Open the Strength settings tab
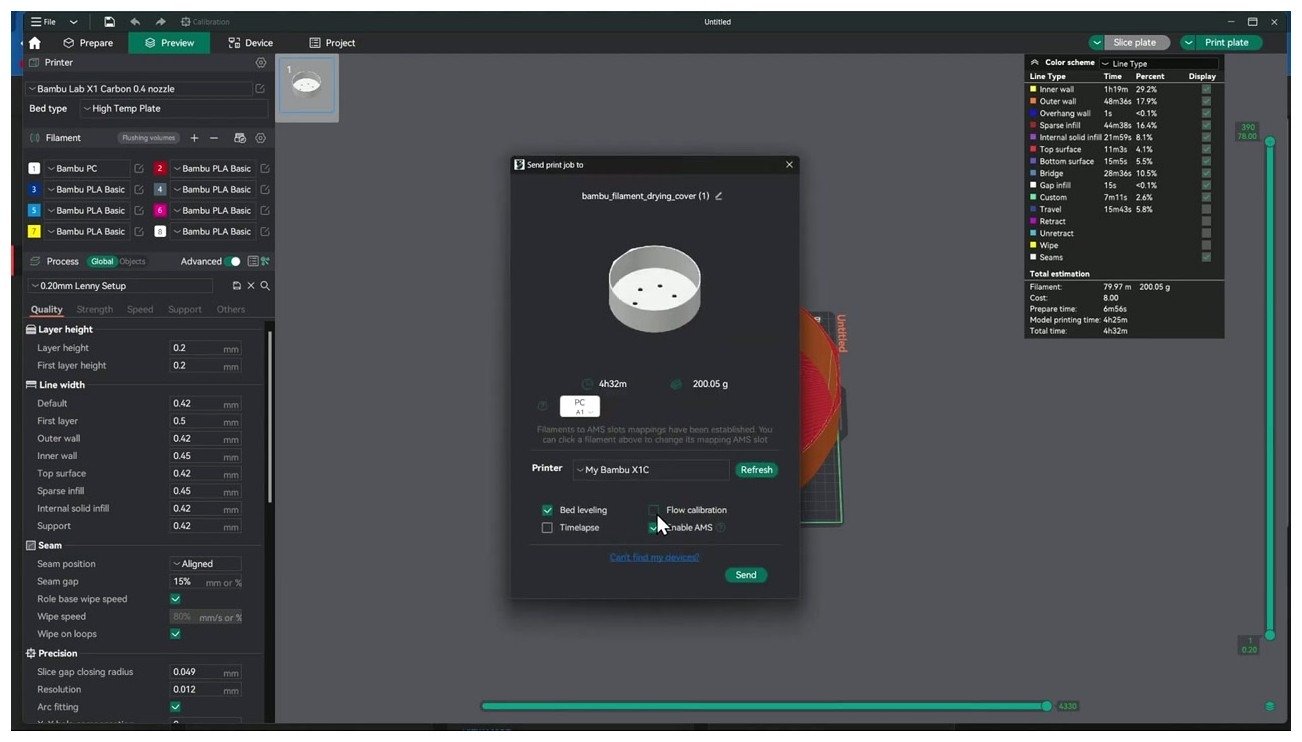Screen dimensions: 1302x742 click(x=95, y=310)
